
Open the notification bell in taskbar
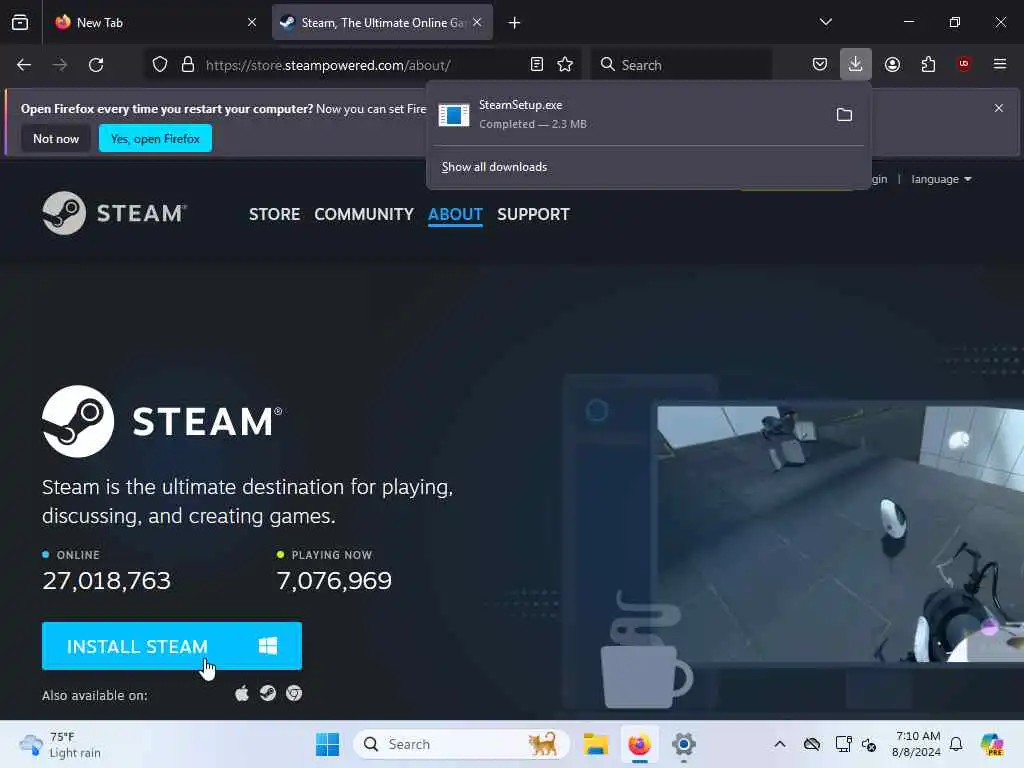click(956, 744)
